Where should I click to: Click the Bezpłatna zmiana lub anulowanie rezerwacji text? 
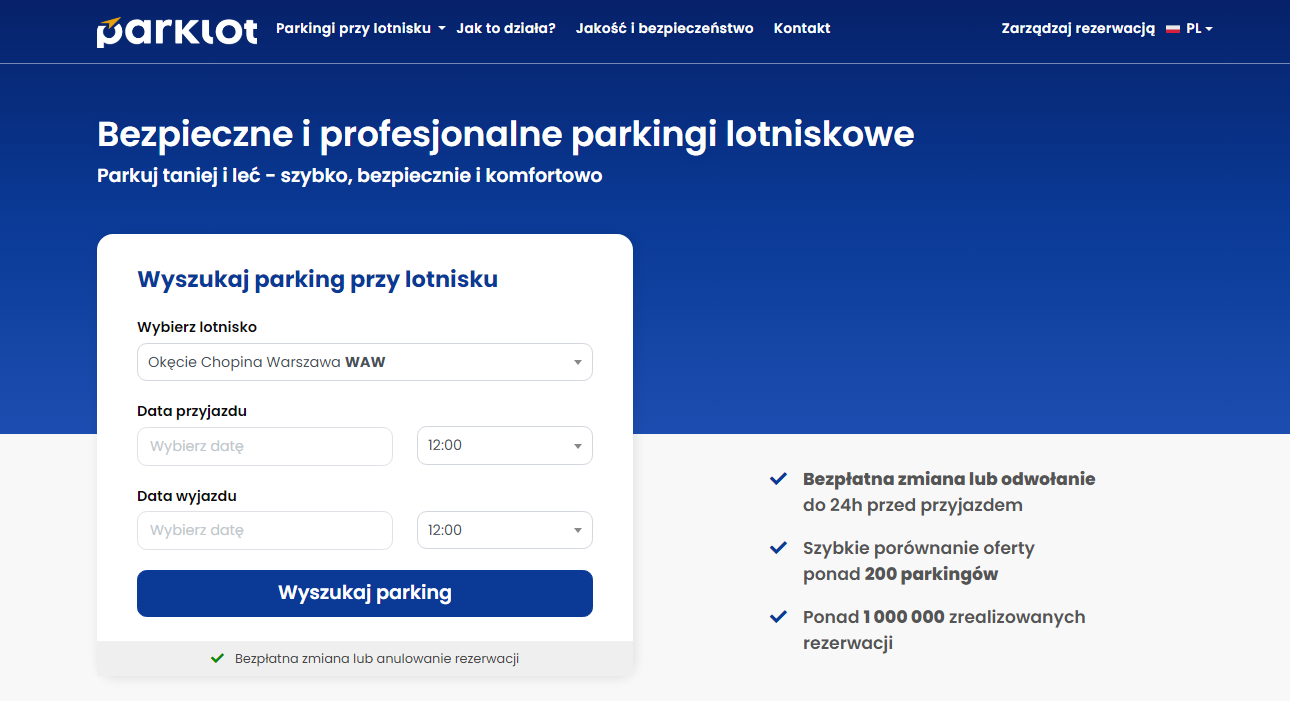[376, 658]
